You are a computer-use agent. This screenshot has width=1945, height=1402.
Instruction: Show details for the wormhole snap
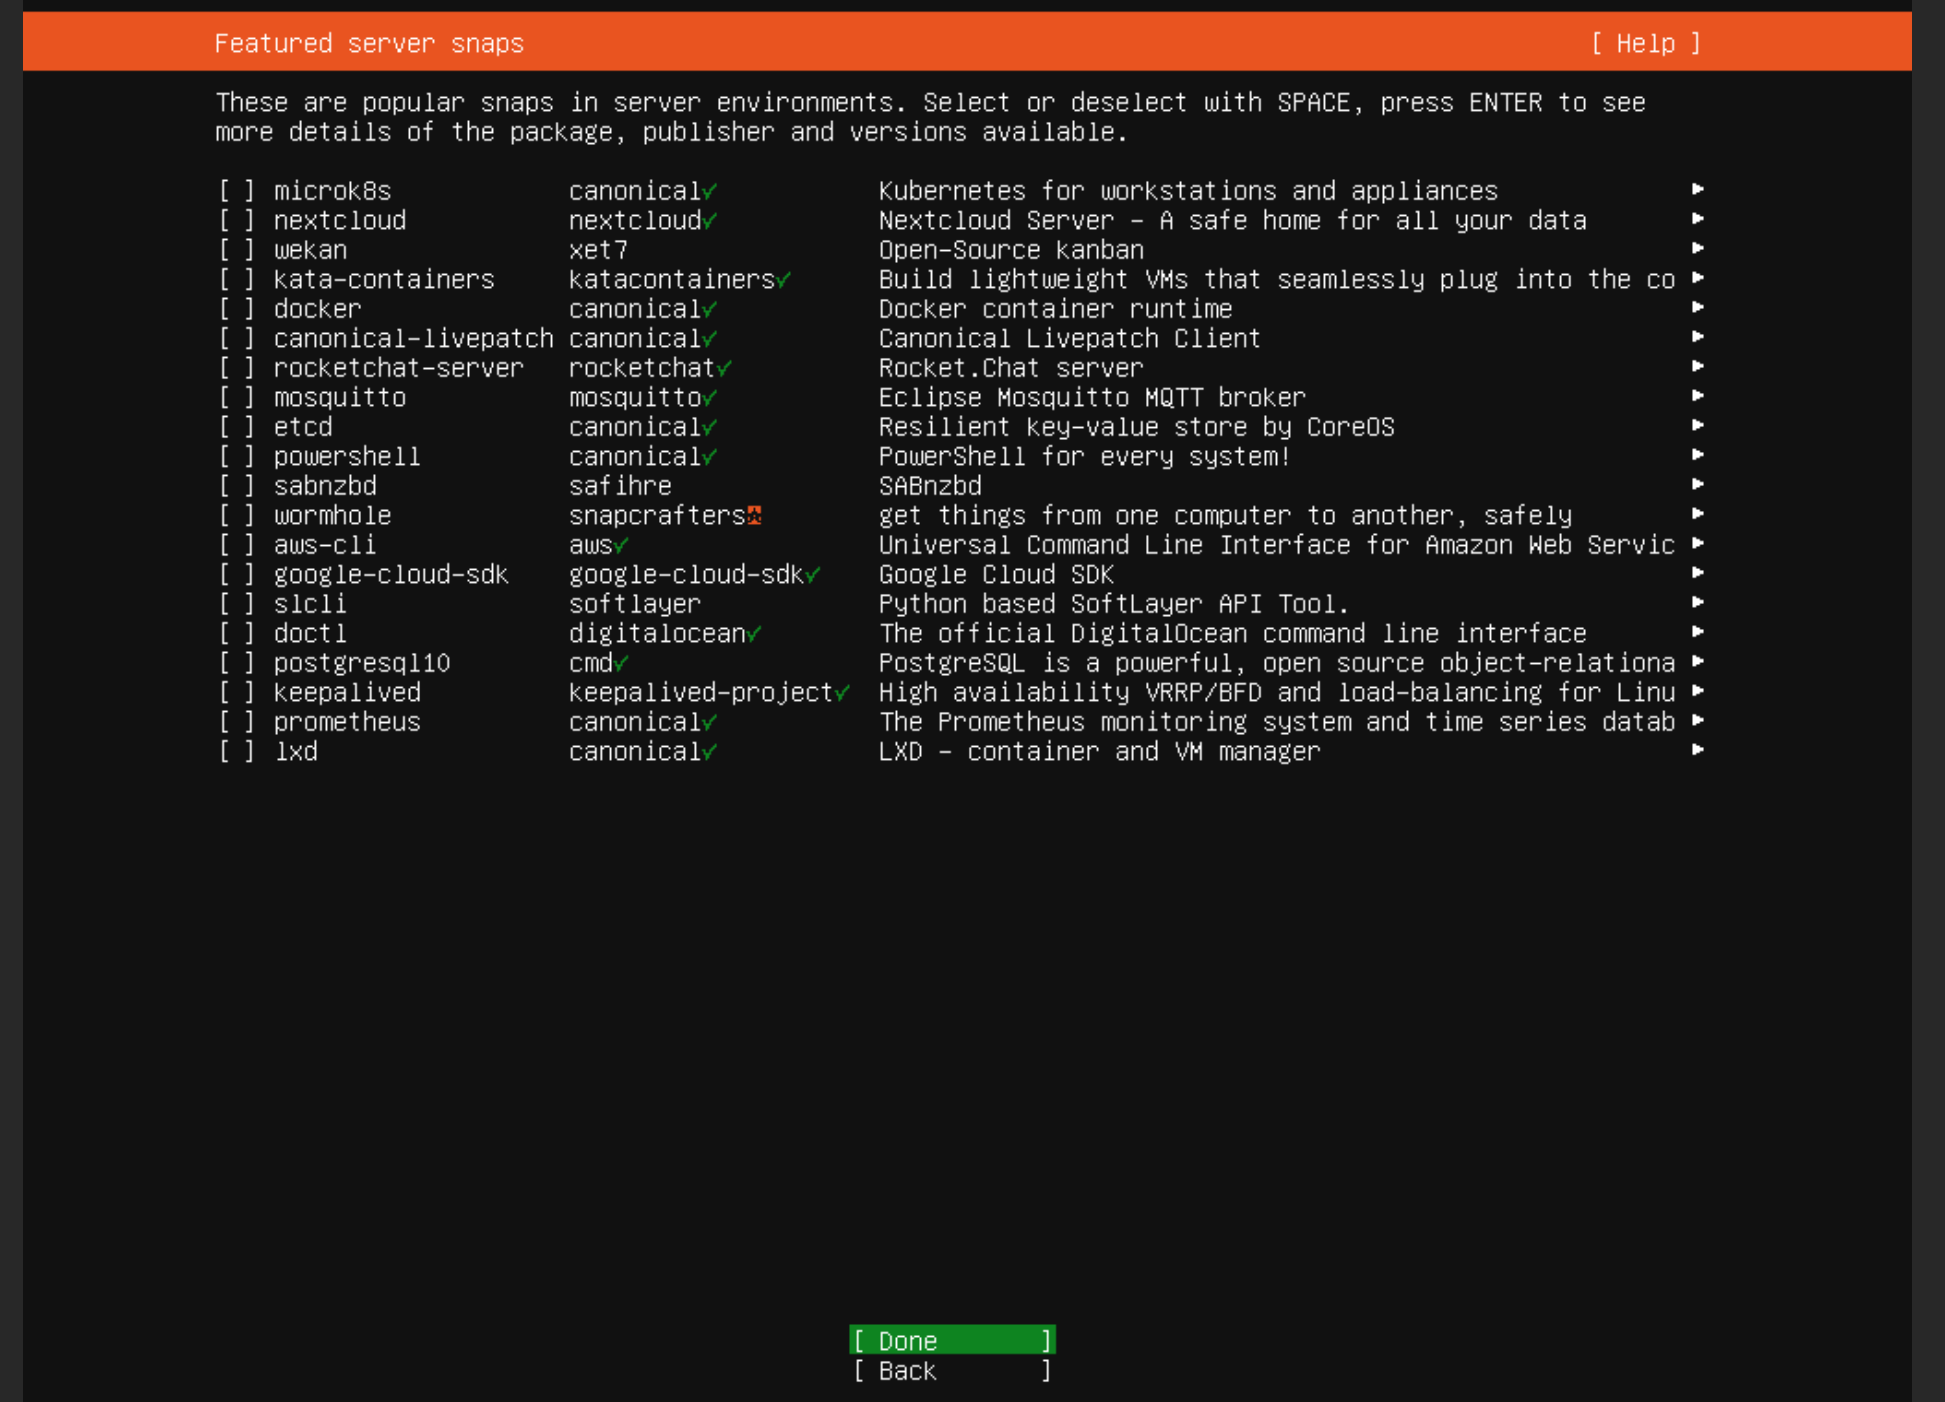point(1698,513)
